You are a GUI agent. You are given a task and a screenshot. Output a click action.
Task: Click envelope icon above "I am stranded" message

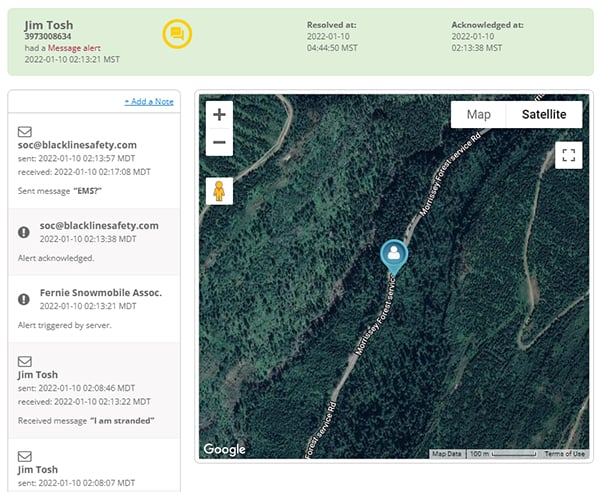pyautogui.click(x=25, y=361)
